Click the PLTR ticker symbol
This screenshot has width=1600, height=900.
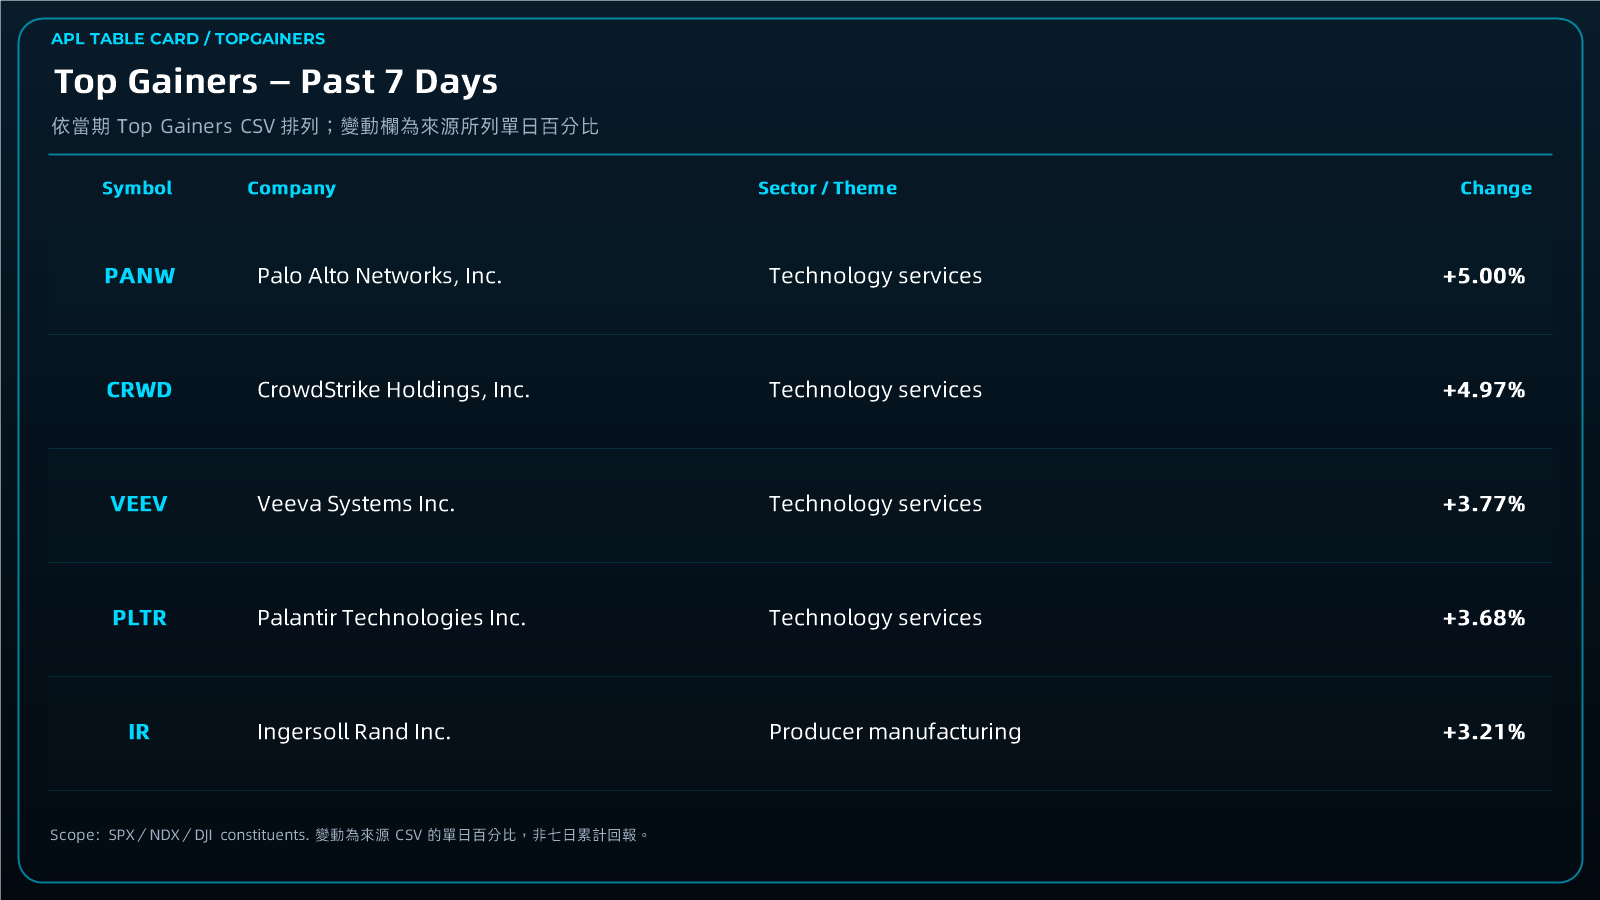pyautogui.click(x=139, y=618)
